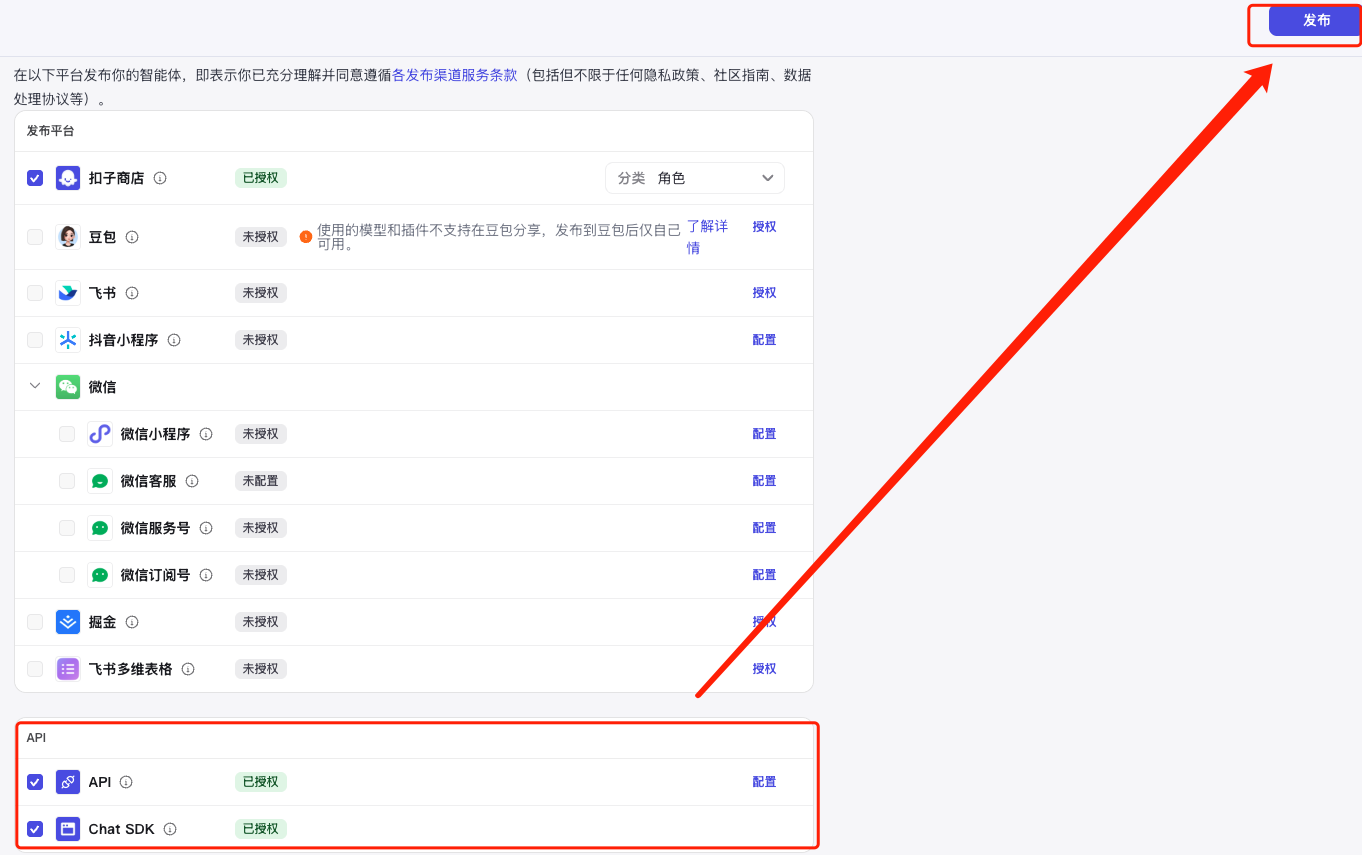The width and height of the screenshot is (1362, 855).
Task: Click 配置 for 微信服务号
Action: pos(764,528)
